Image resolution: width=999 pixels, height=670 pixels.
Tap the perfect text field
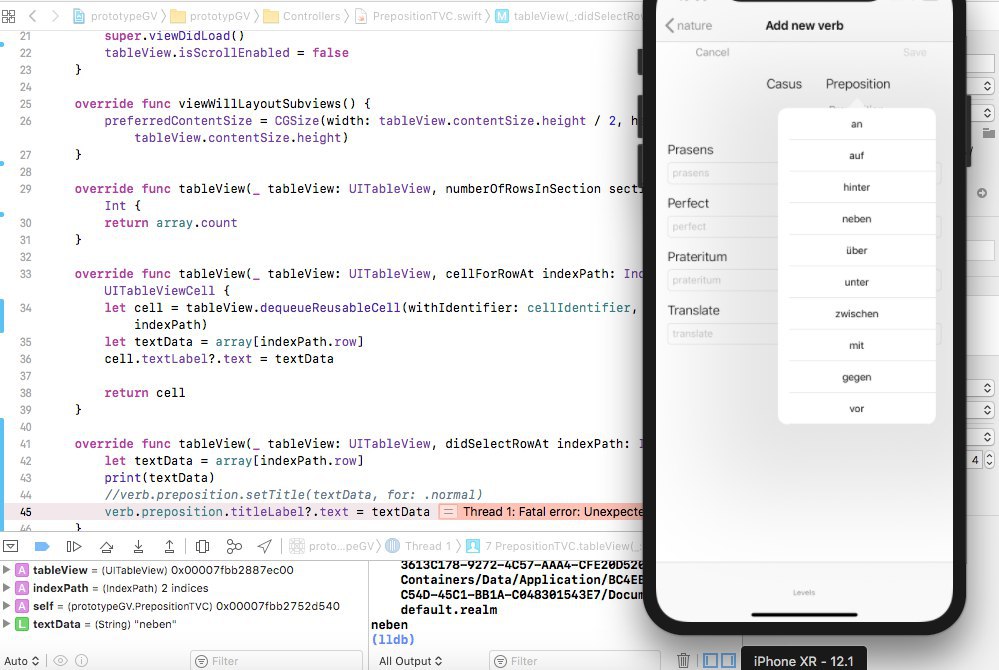click(x=722, y=227)
